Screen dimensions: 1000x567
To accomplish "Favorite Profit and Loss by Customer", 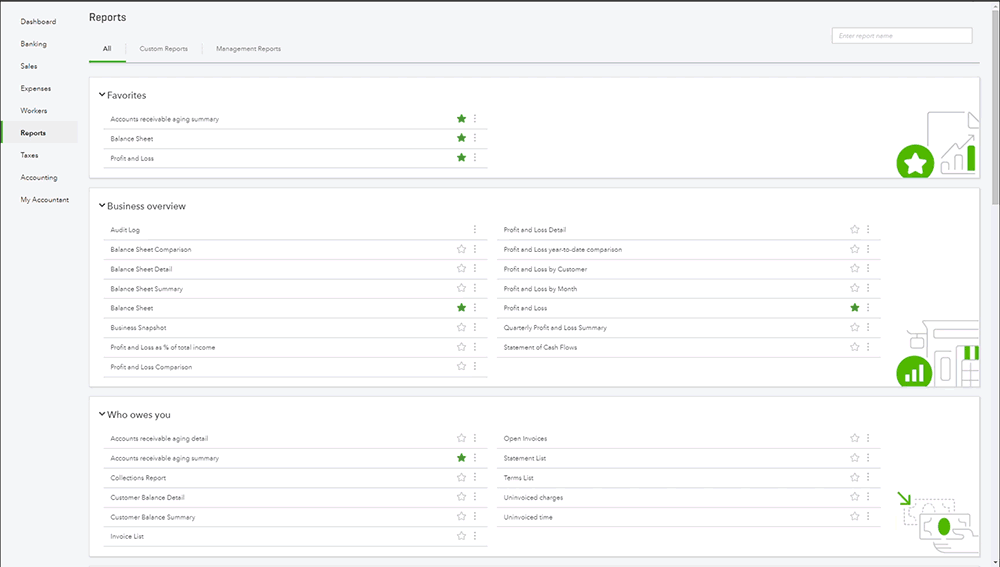I will coord(855,269).
